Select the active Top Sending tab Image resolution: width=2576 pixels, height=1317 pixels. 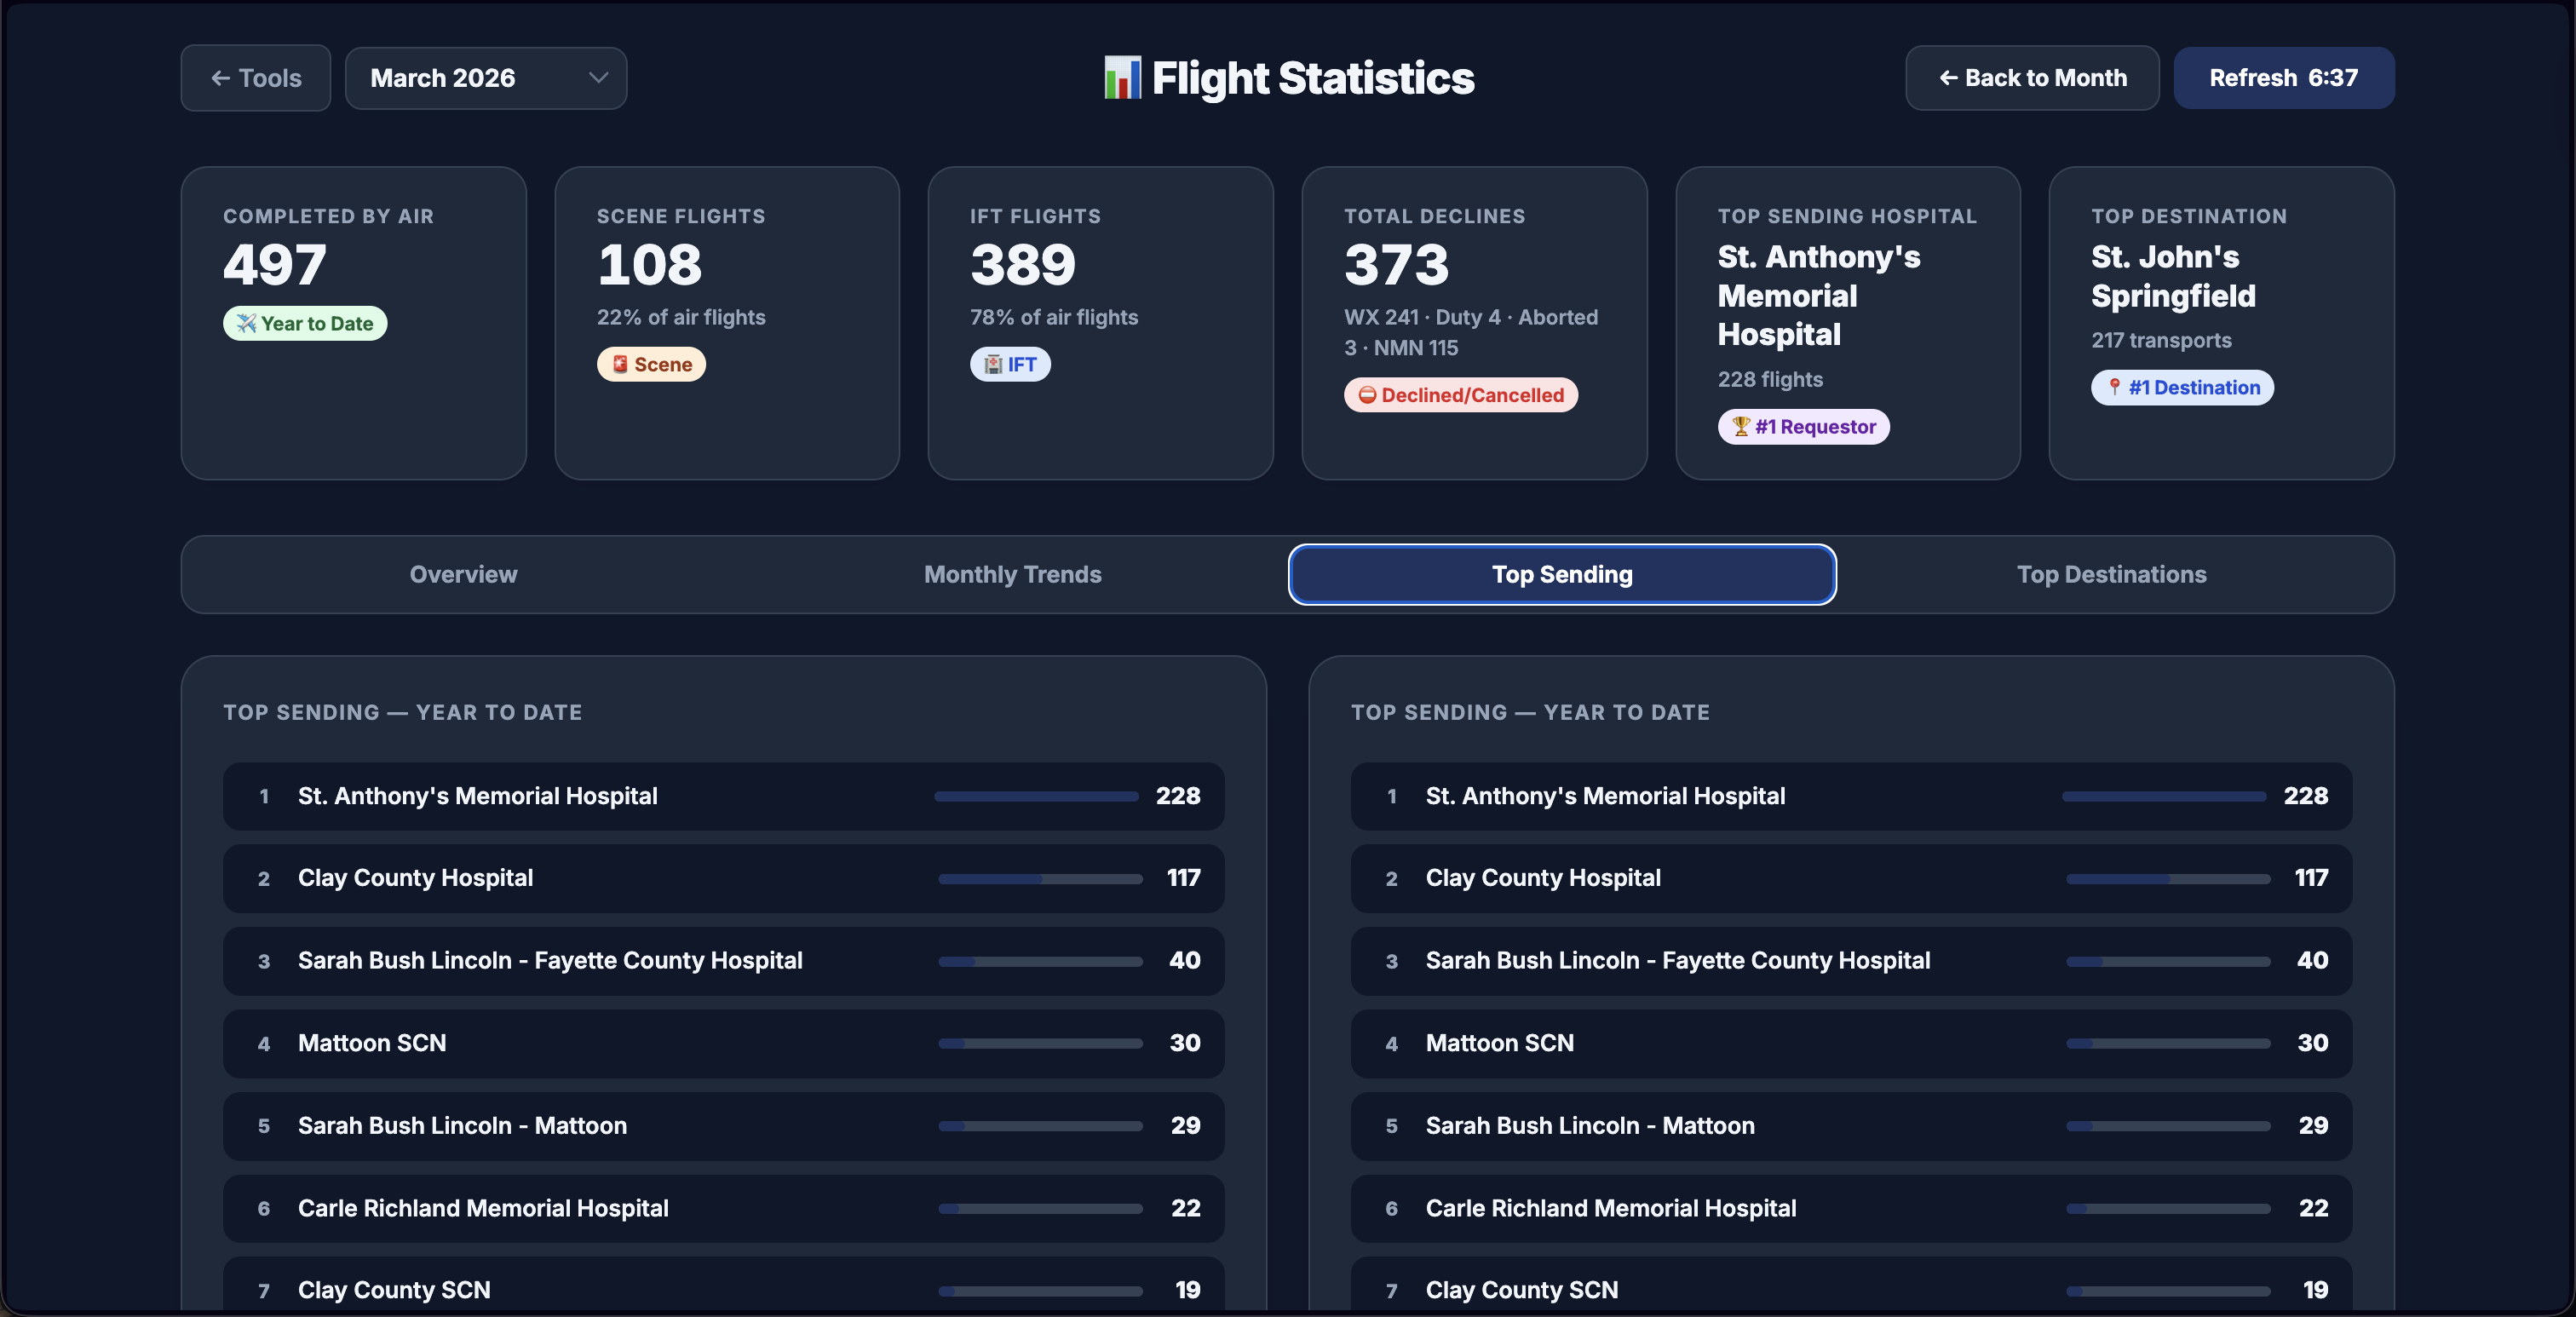pos(1562,574)
